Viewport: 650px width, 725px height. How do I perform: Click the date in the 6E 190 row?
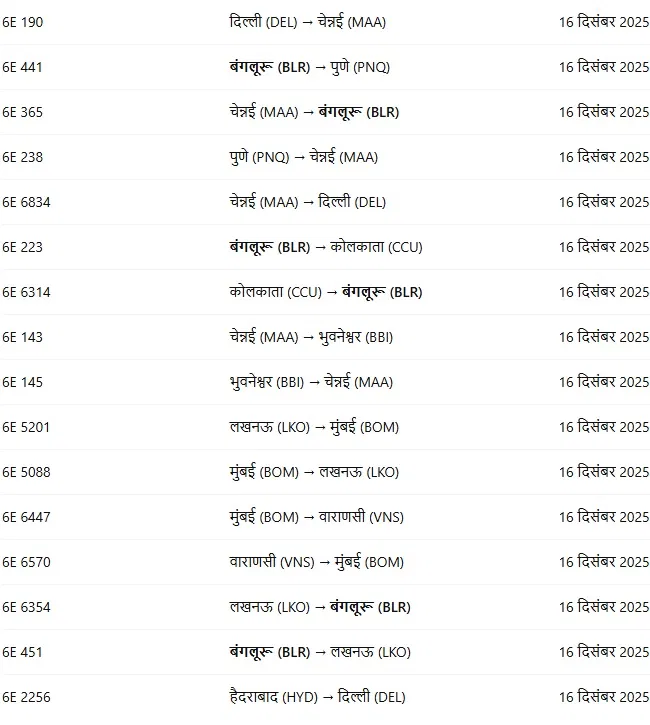click(x=604, y=22)
